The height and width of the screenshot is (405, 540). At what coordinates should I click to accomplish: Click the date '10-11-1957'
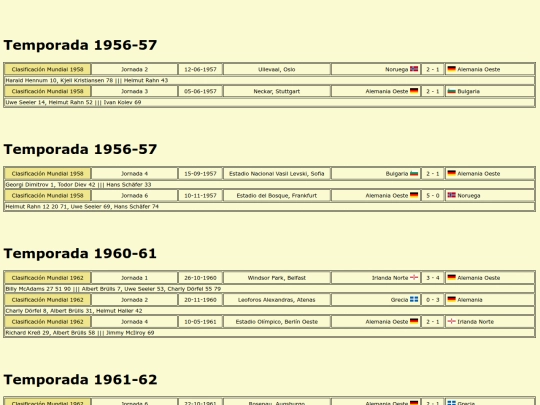200,195
